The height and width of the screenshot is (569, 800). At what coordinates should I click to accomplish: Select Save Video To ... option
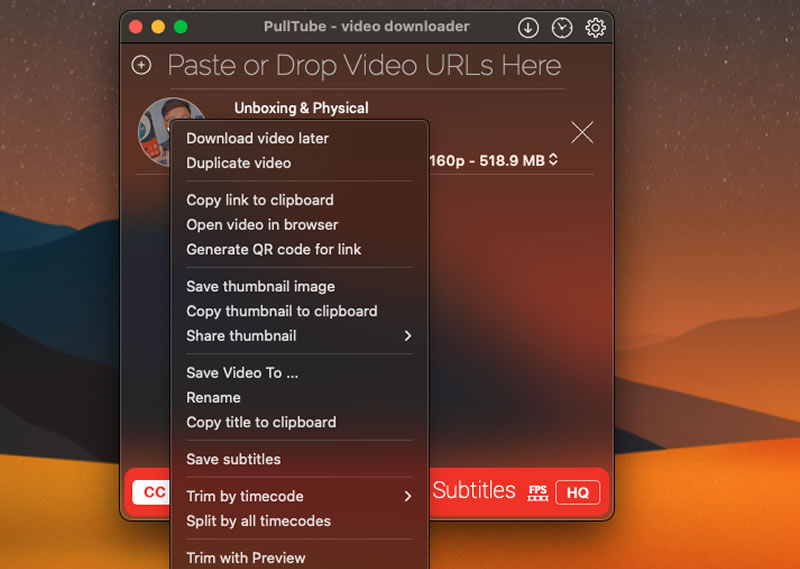click(x=299, y=373)
